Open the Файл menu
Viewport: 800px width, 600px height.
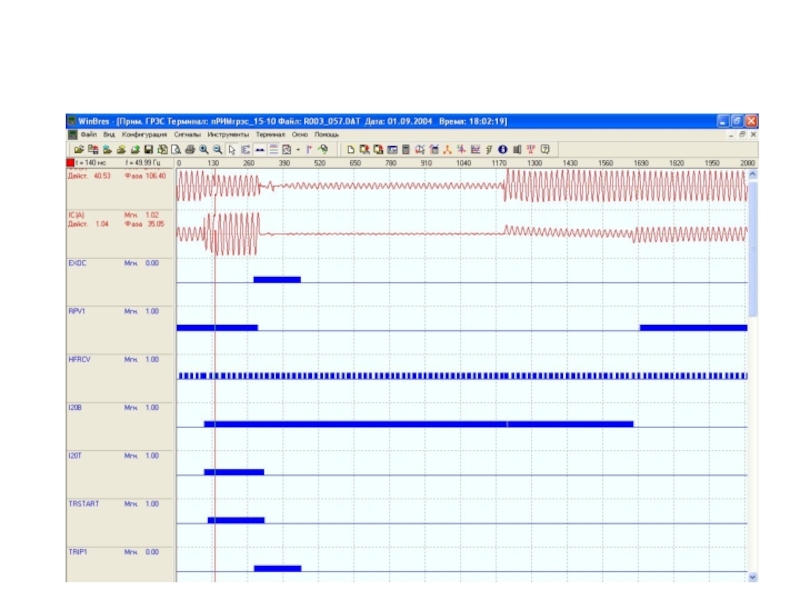(x=88, y=134)
